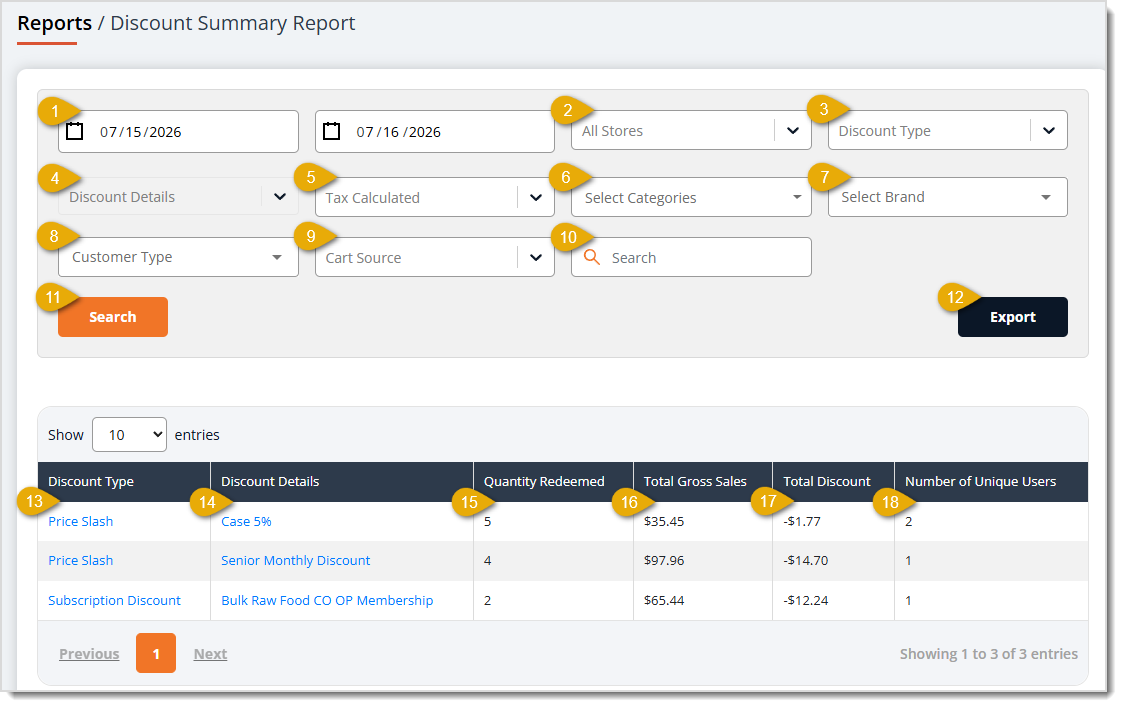The width and height of the screenshot is (1122, 707).
Task: Go to Previous page
Action: tap(89, 653)
